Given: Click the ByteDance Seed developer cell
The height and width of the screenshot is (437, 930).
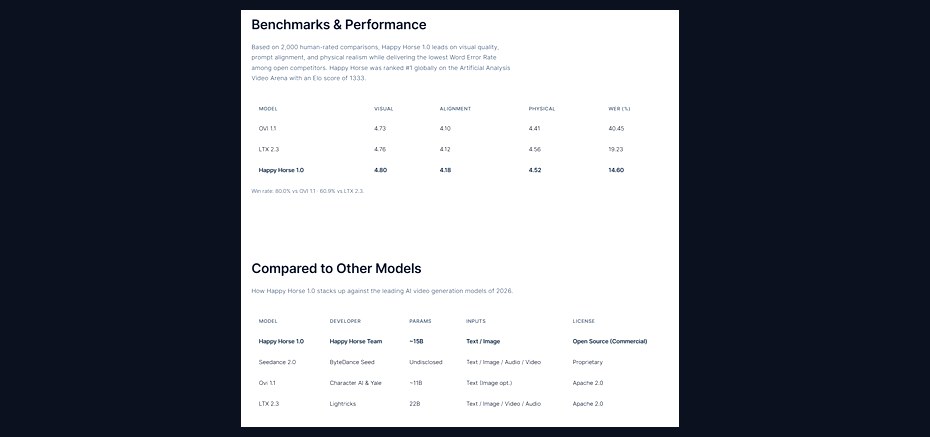Looking at the screenshot, I should coord(352,362).
